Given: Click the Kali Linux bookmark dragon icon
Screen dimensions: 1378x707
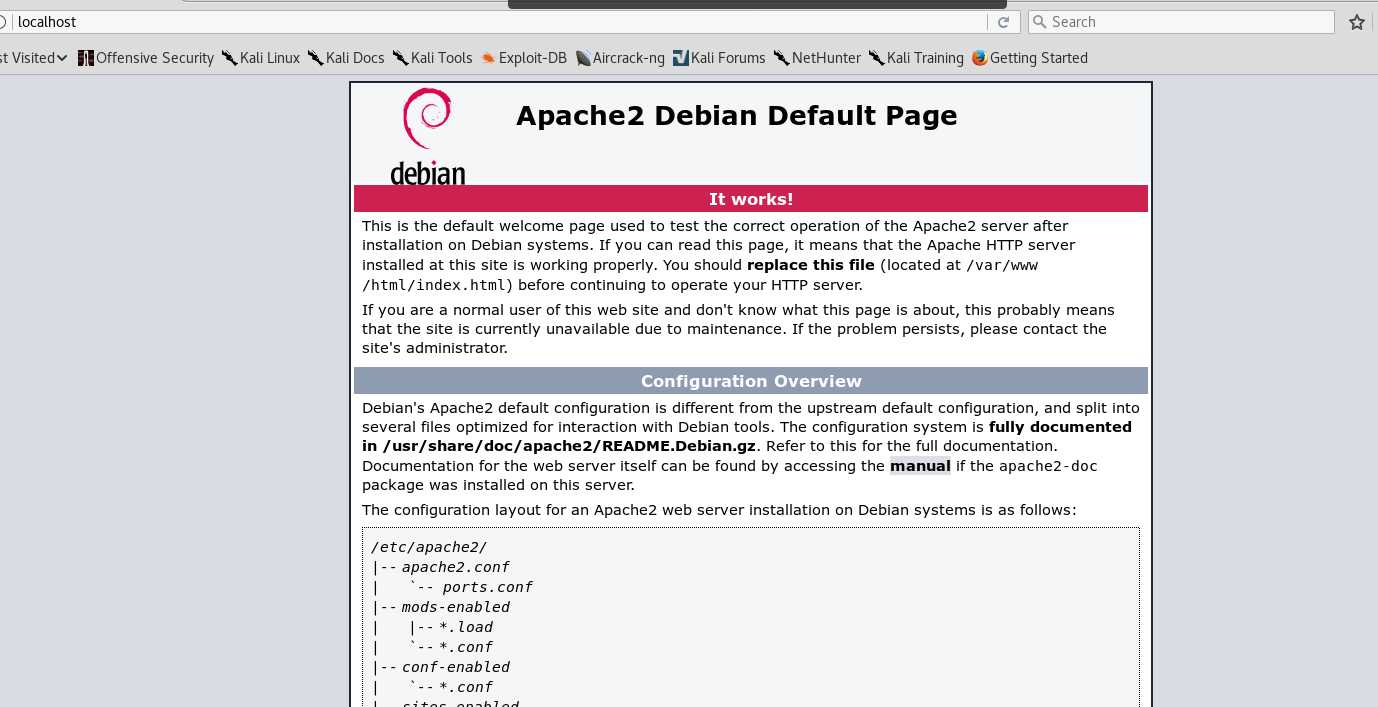Looking at the screenshot, I should (230, 58).
